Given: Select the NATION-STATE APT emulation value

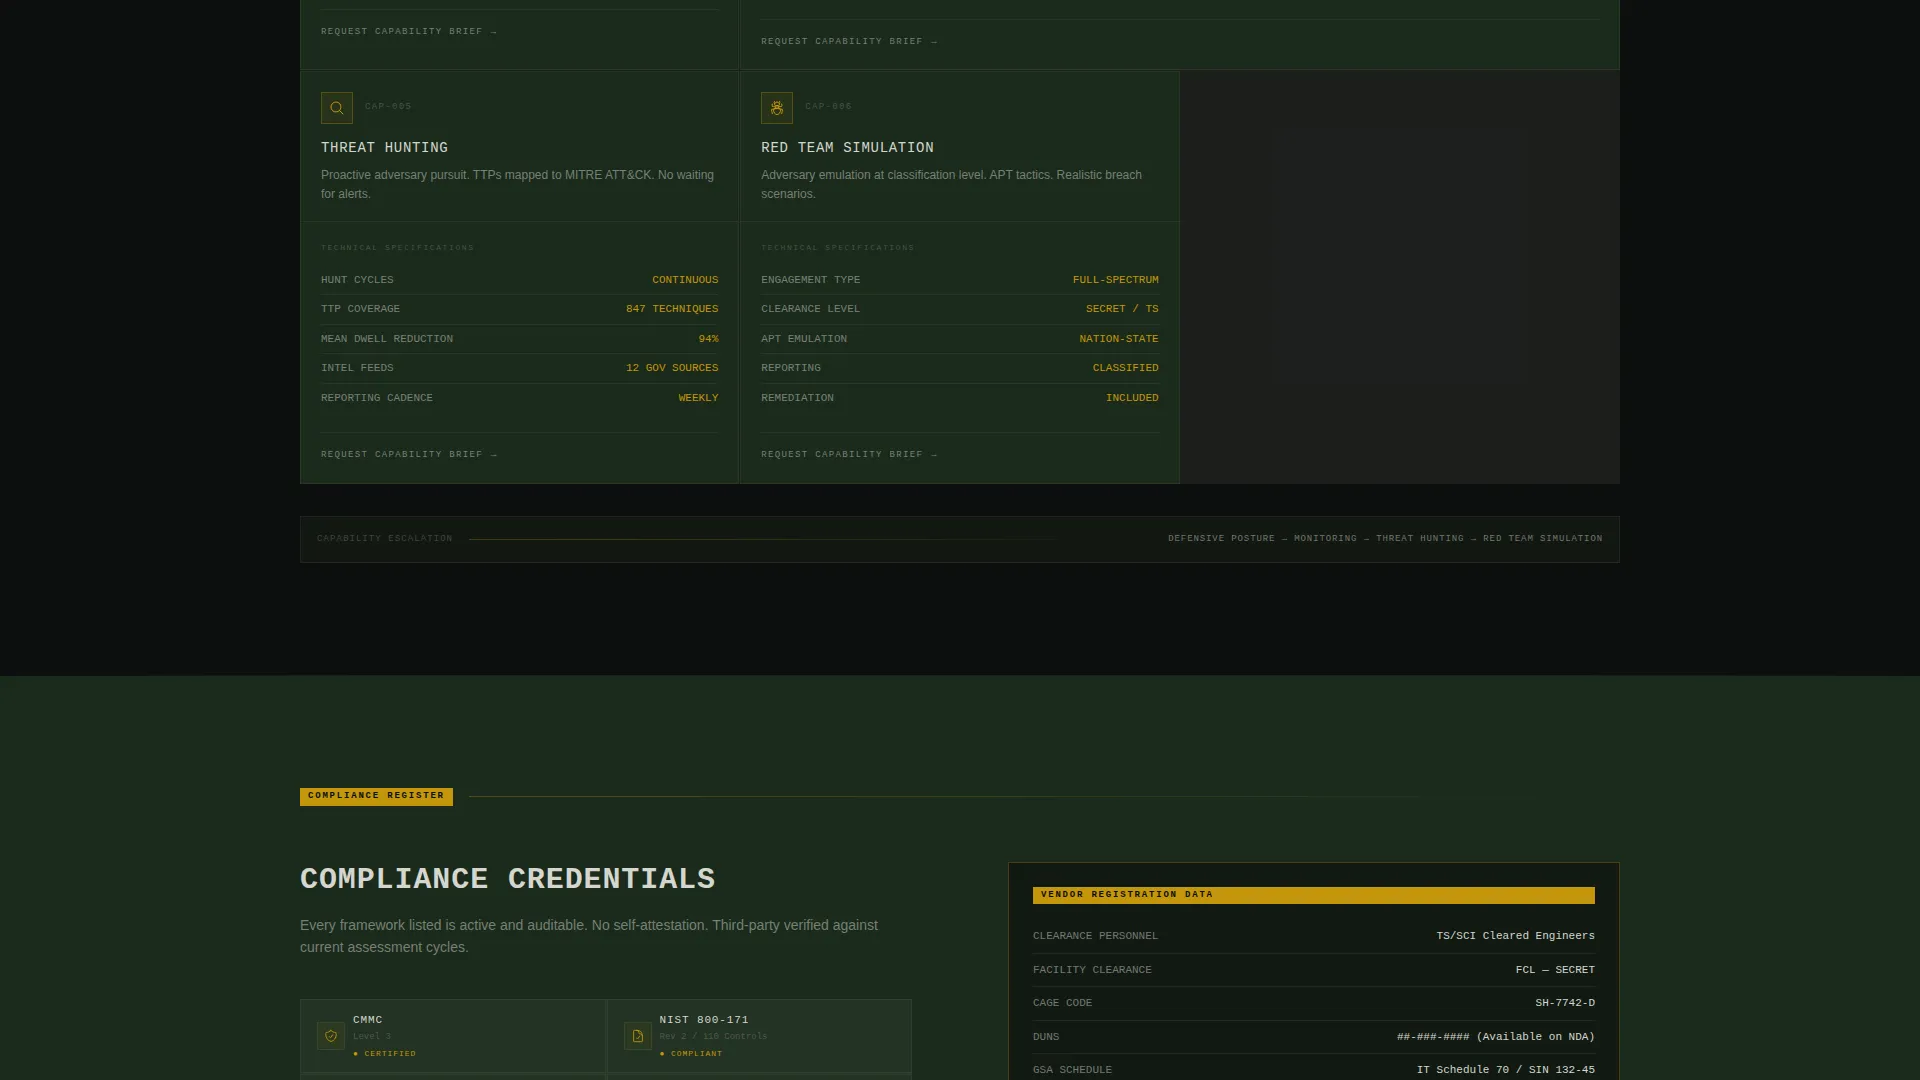Looking at the screenshot, I should 1119,339.
